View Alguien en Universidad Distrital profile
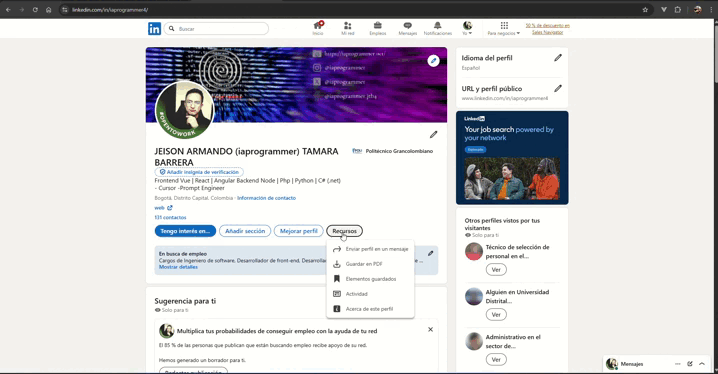 (x=496, y=314)
